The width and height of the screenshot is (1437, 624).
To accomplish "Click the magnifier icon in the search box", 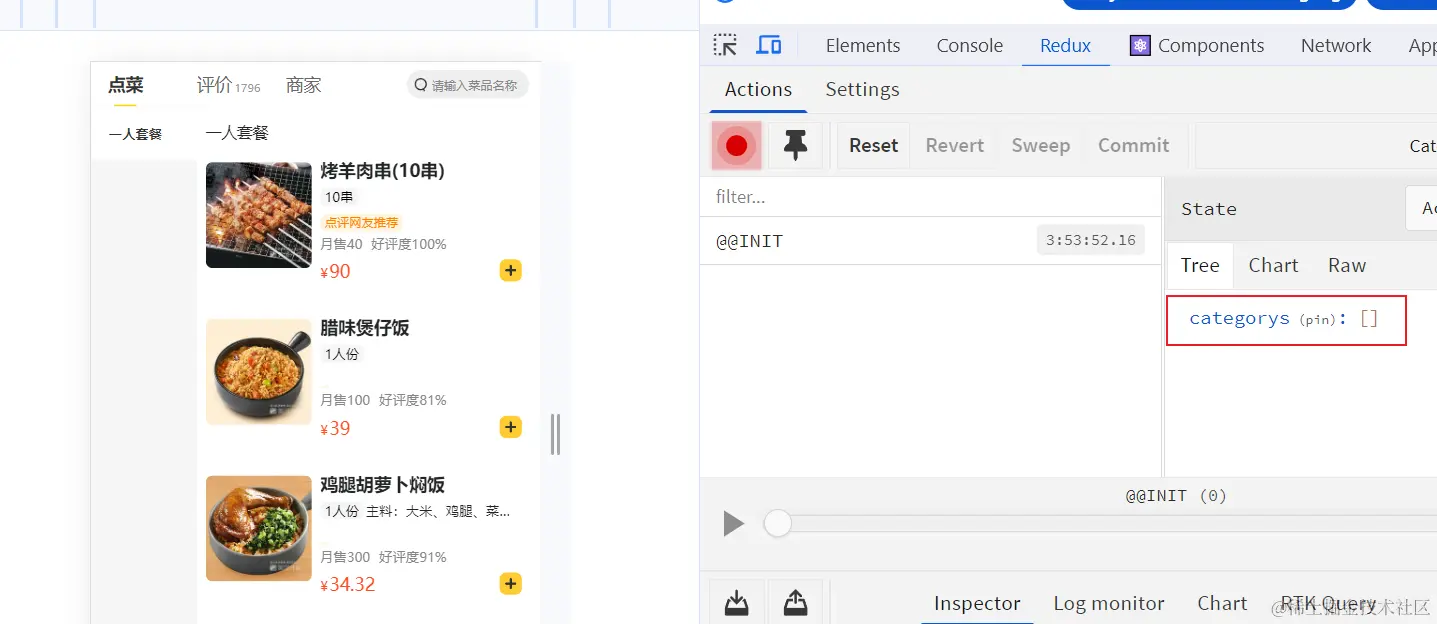I will click(420, 85).
